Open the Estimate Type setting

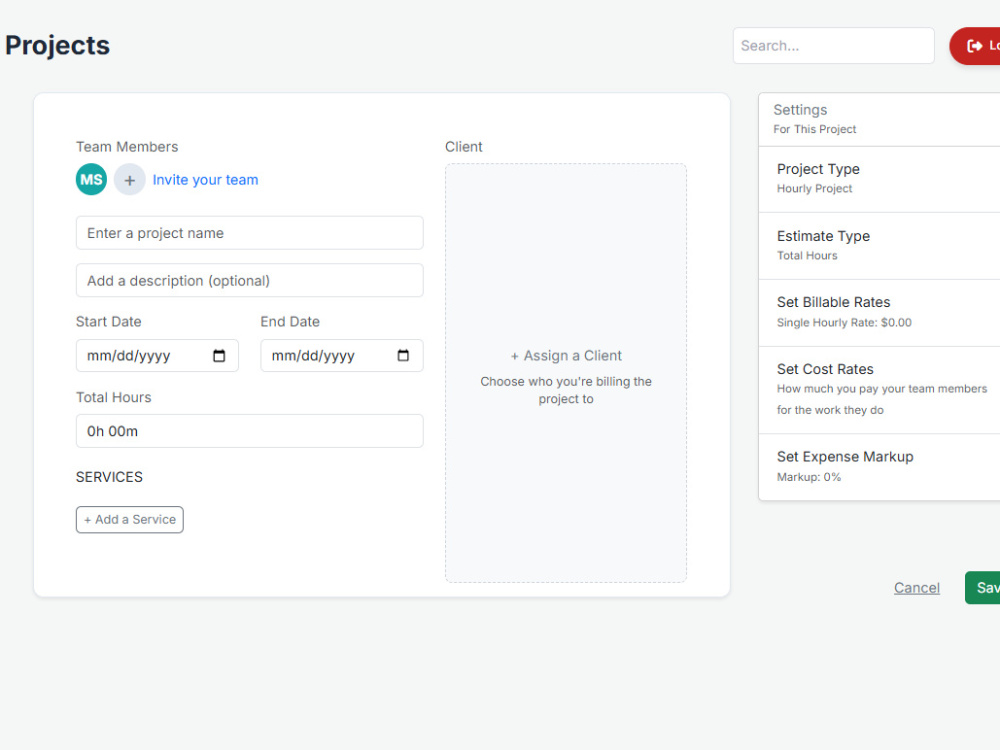879,246
